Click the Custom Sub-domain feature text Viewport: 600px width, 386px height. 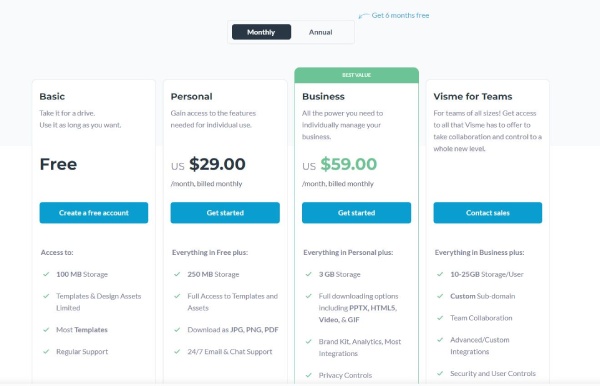click(x=483, y=296)
